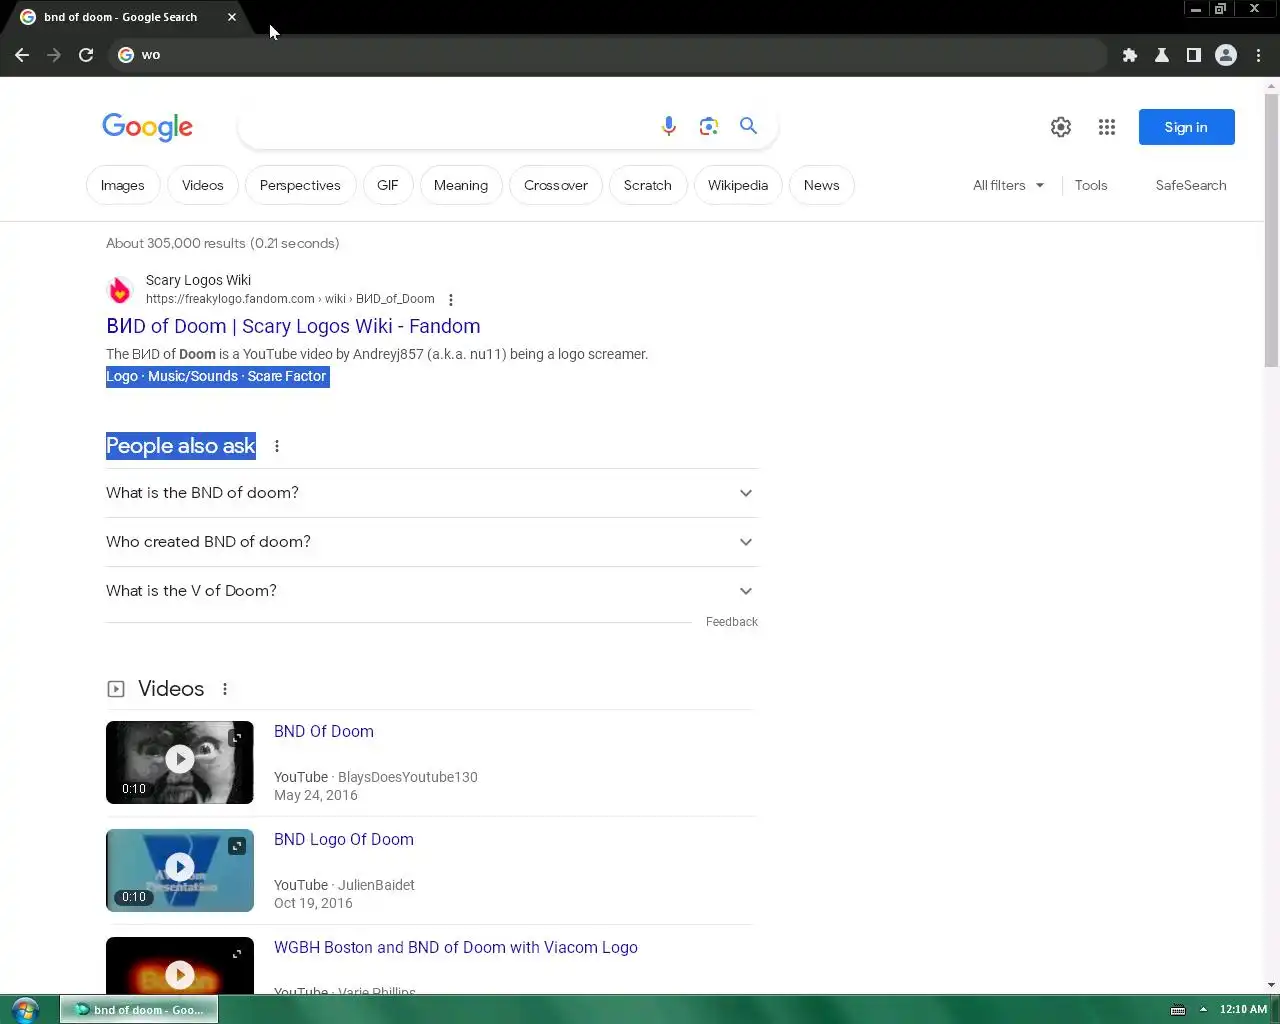Open the BND Logo Of Doom video link
This screenshot has height=1024, width=1280.
(344, 839)
